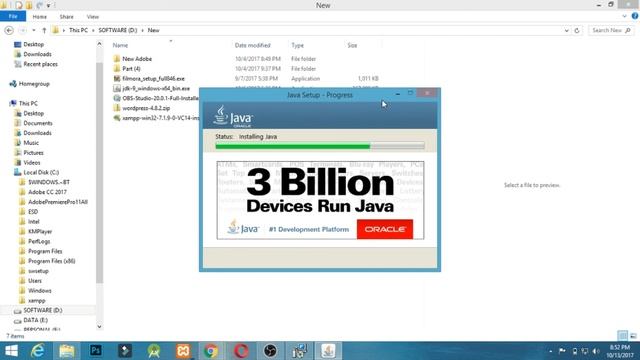Open XAMPP from the taskbar

[183, 351]
